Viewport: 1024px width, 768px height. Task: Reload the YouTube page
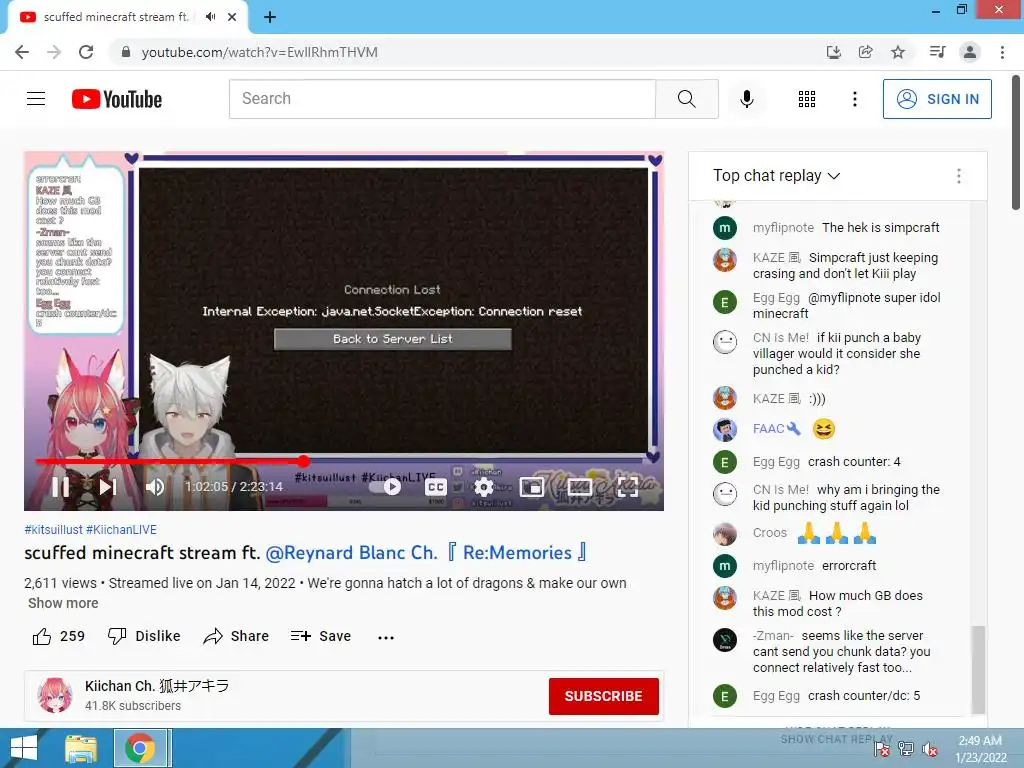coord(86,52)
